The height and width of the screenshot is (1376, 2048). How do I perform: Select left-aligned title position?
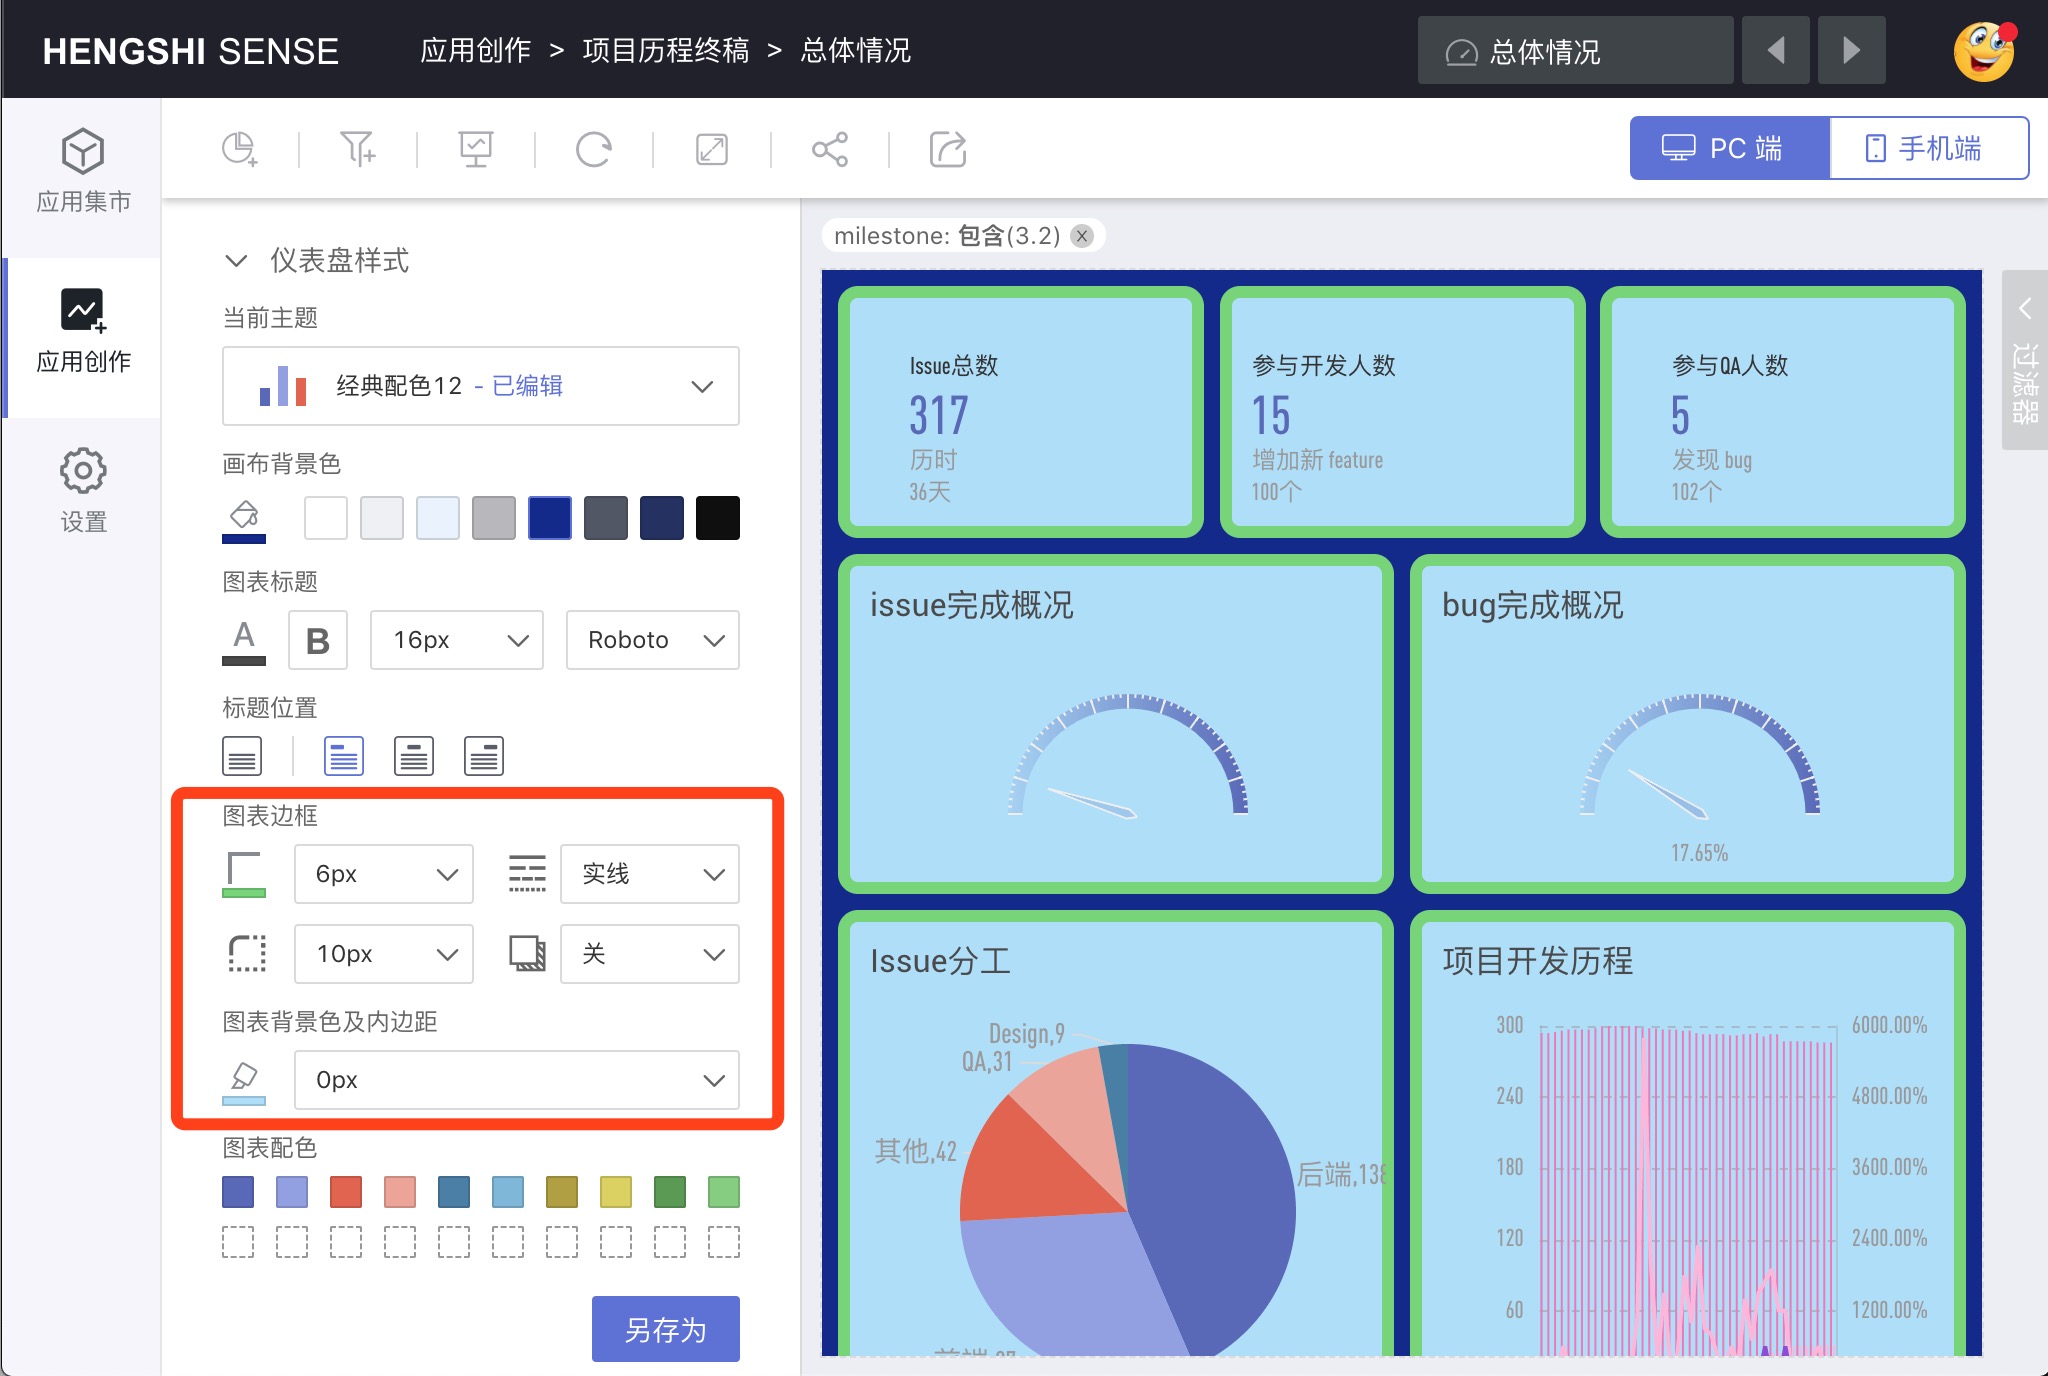pos(344,756)
